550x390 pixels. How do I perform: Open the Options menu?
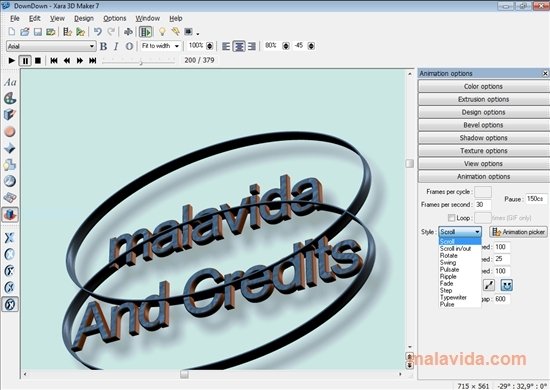click(x=114, y=18)
